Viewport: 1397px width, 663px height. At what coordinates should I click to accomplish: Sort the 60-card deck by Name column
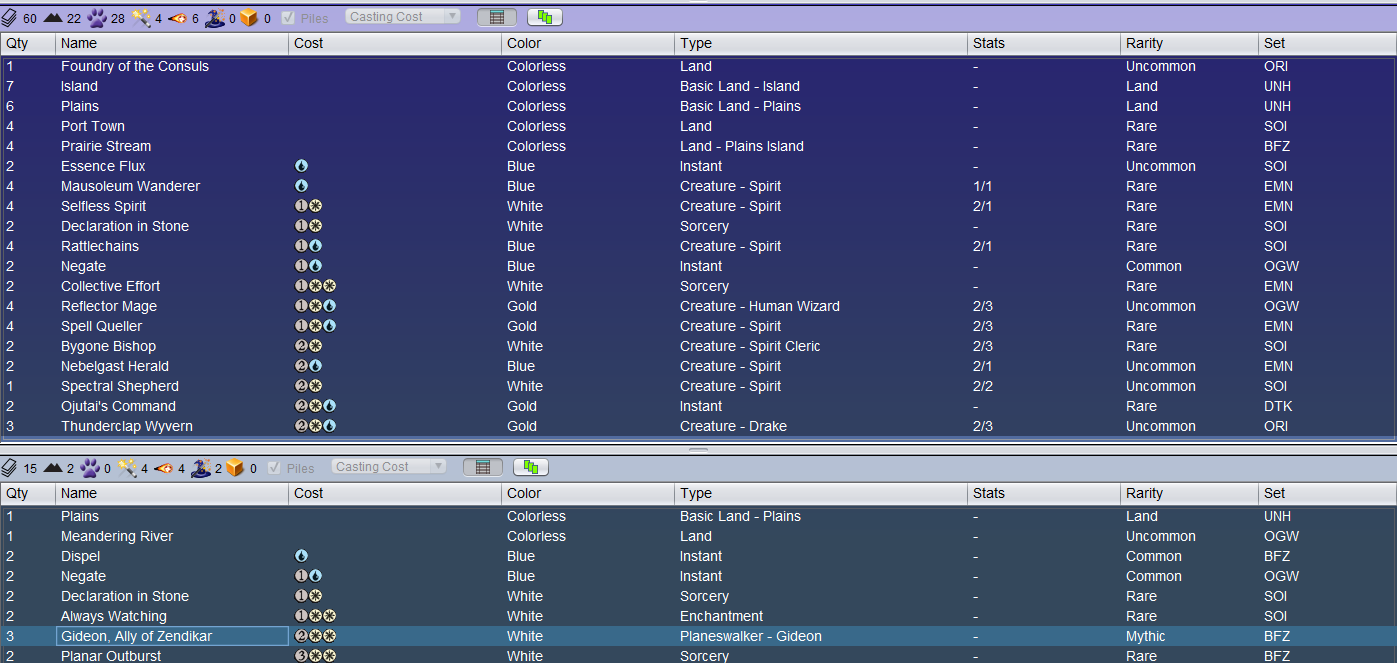pyautogui.click(x=173, y=44)
